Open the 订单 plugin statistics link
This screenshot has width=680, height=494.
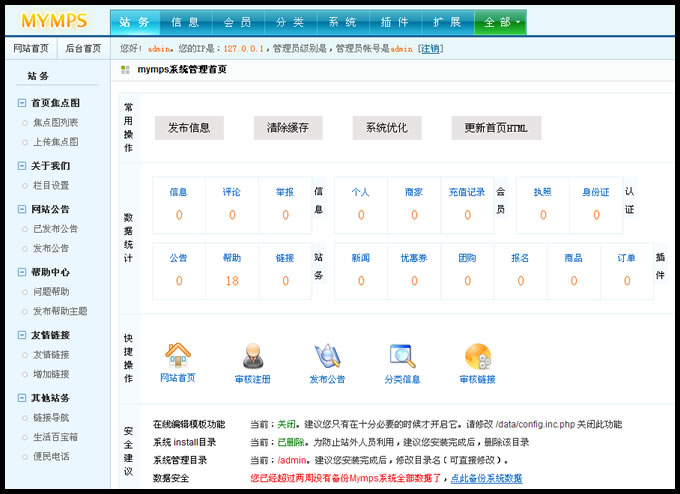pos(626,258)
